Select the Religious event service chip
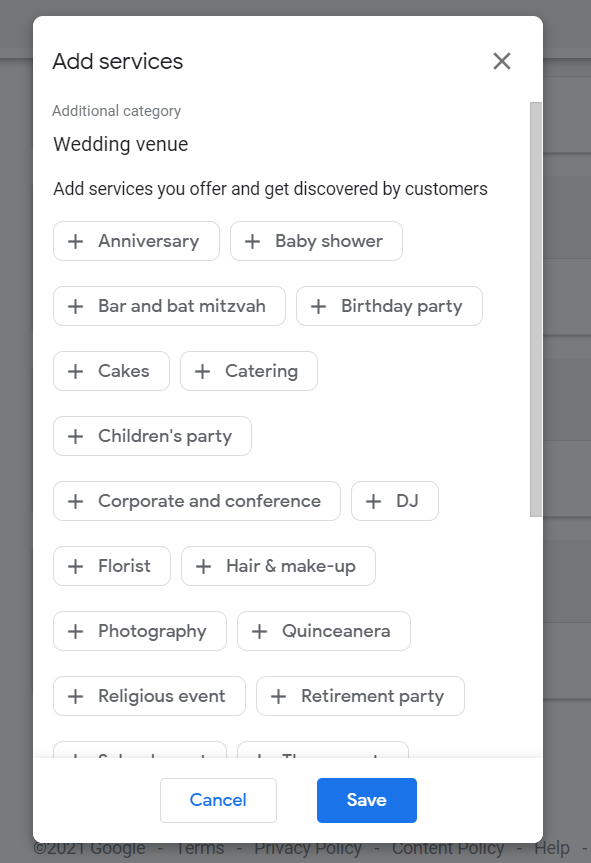591x863 pixels. (x=148, y=696)
